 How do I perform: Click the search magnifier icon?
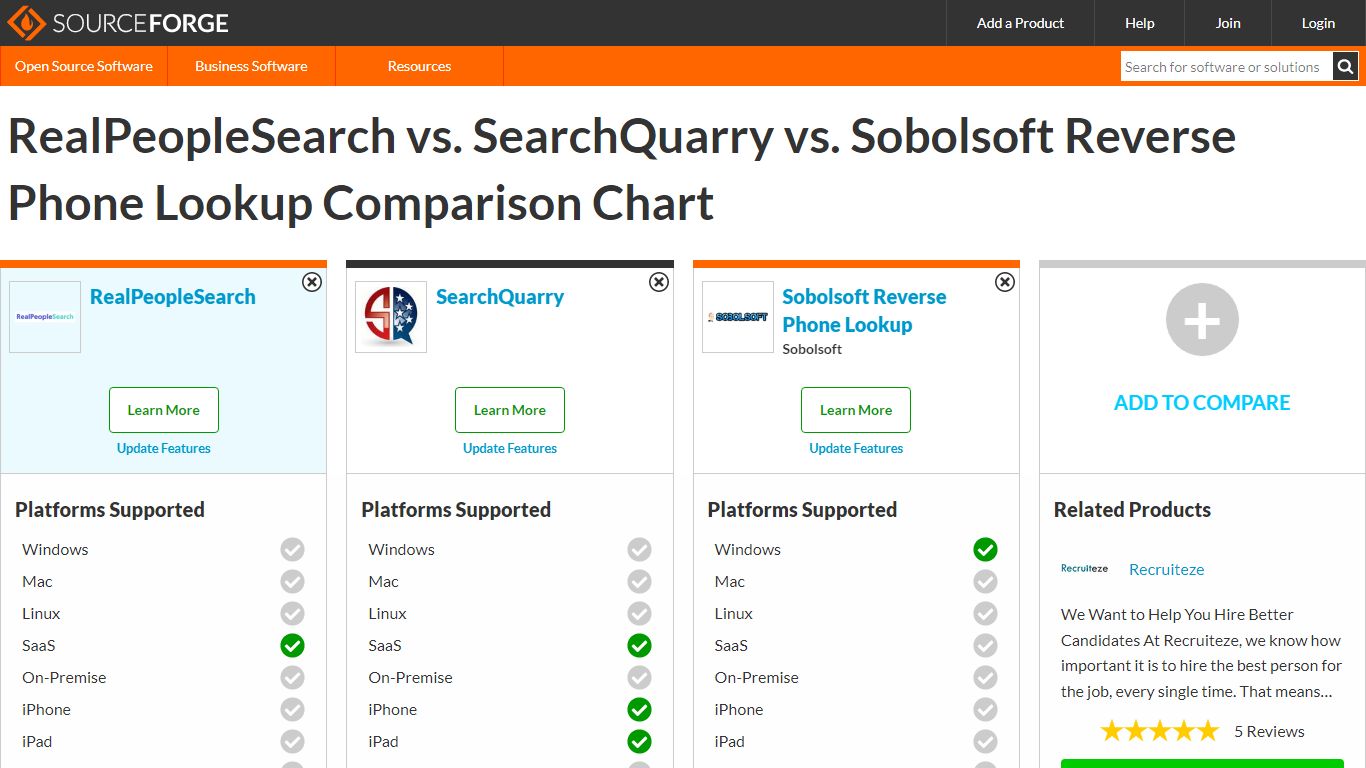click(1346, 67)
